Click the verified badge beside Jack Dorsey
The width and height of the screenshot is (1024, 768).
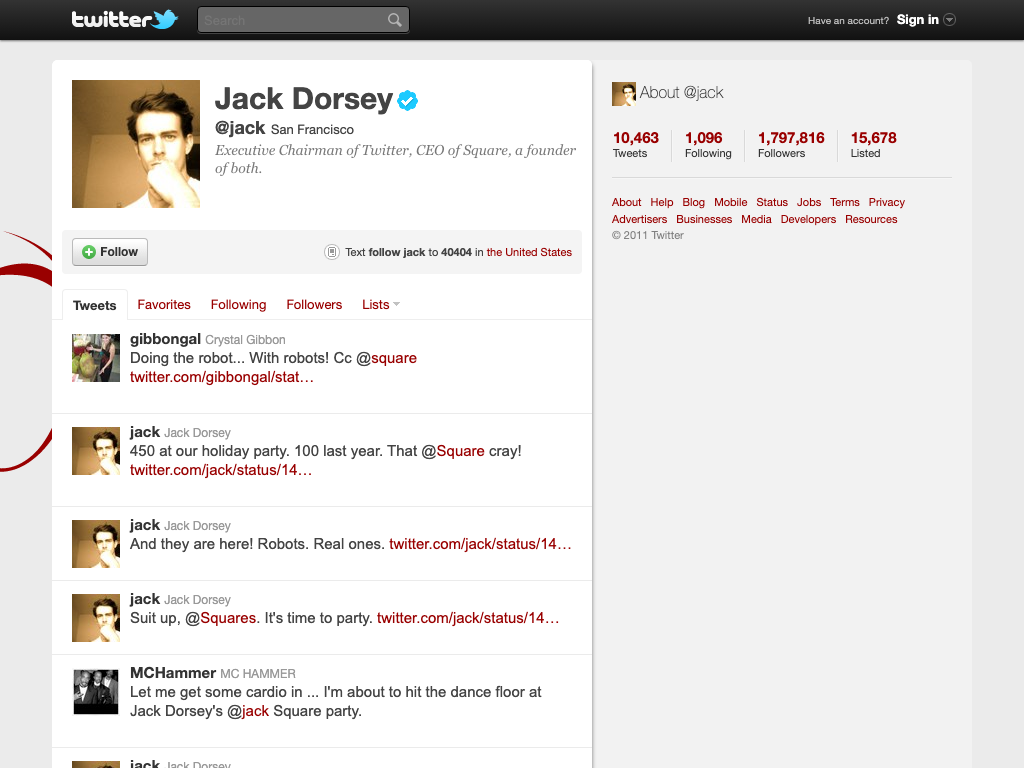tap(408, 101)
